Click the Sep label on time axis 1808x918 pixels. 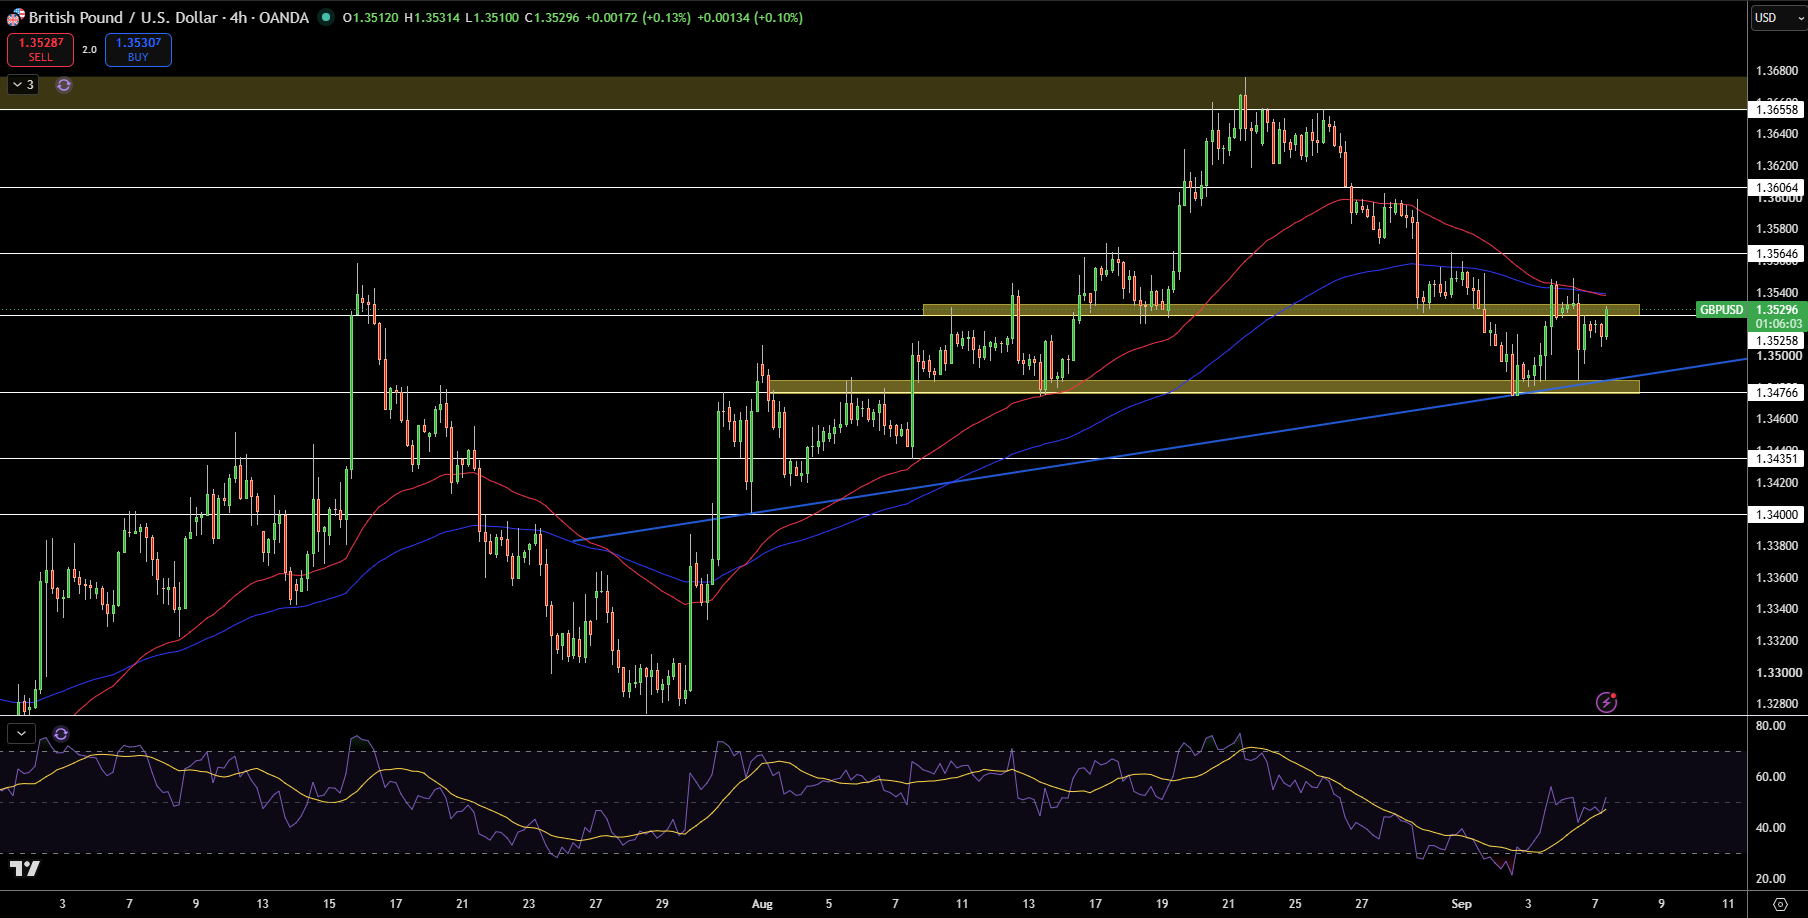coord(1461,904)
